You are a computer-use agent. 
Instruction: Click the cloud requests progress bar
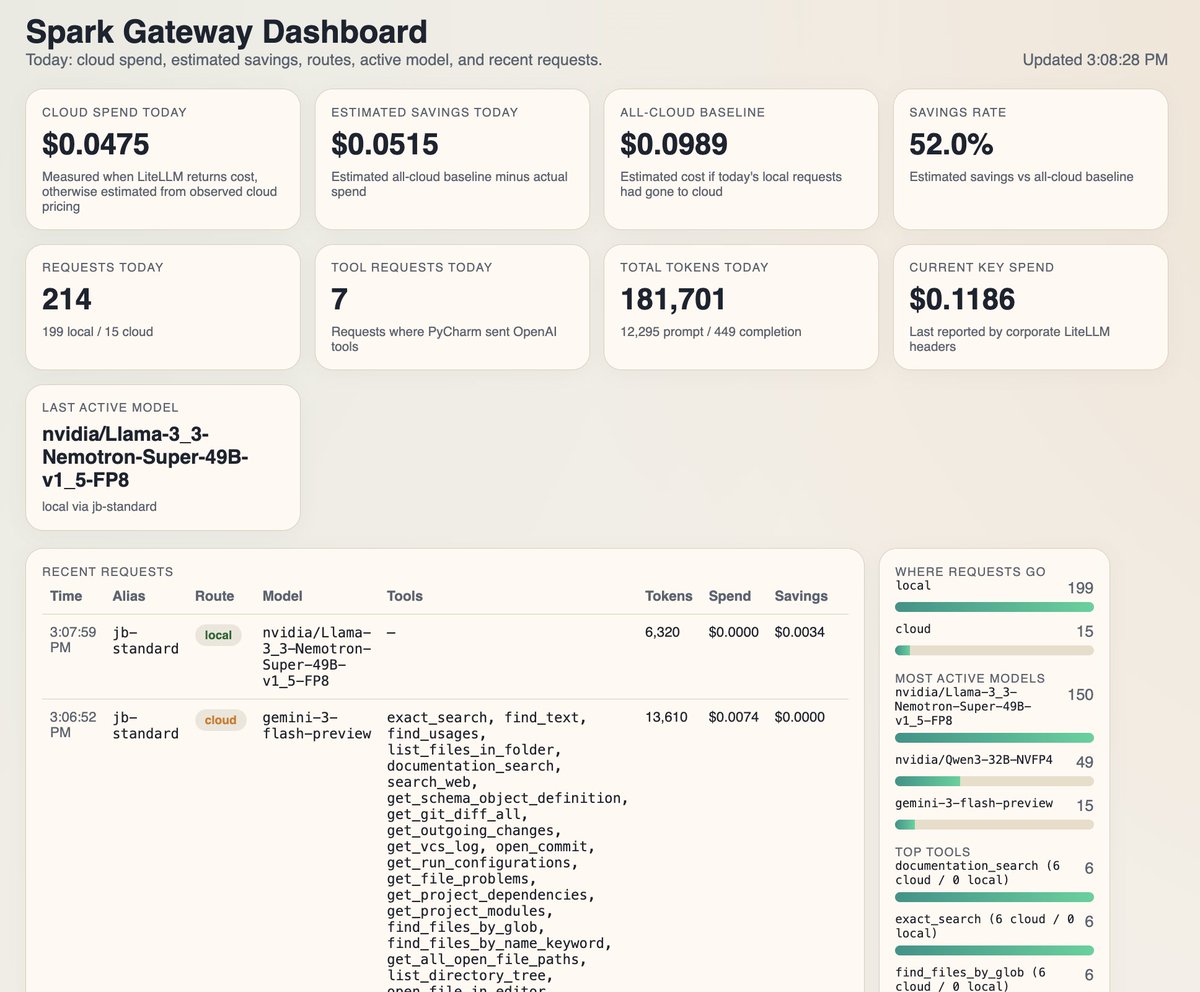(x=994, y=651)
